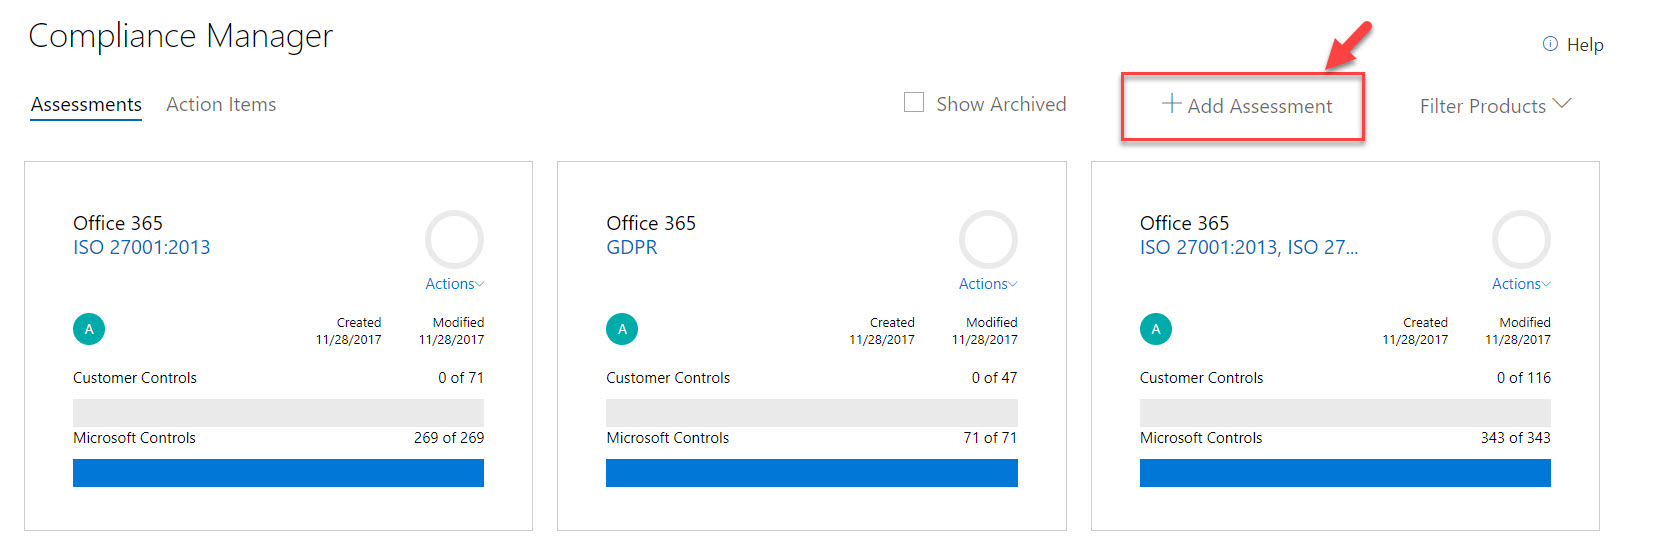This screenshot has width=1672, height=548.
Task: Switch to the Action Items tab
Action: pos(221,104)
